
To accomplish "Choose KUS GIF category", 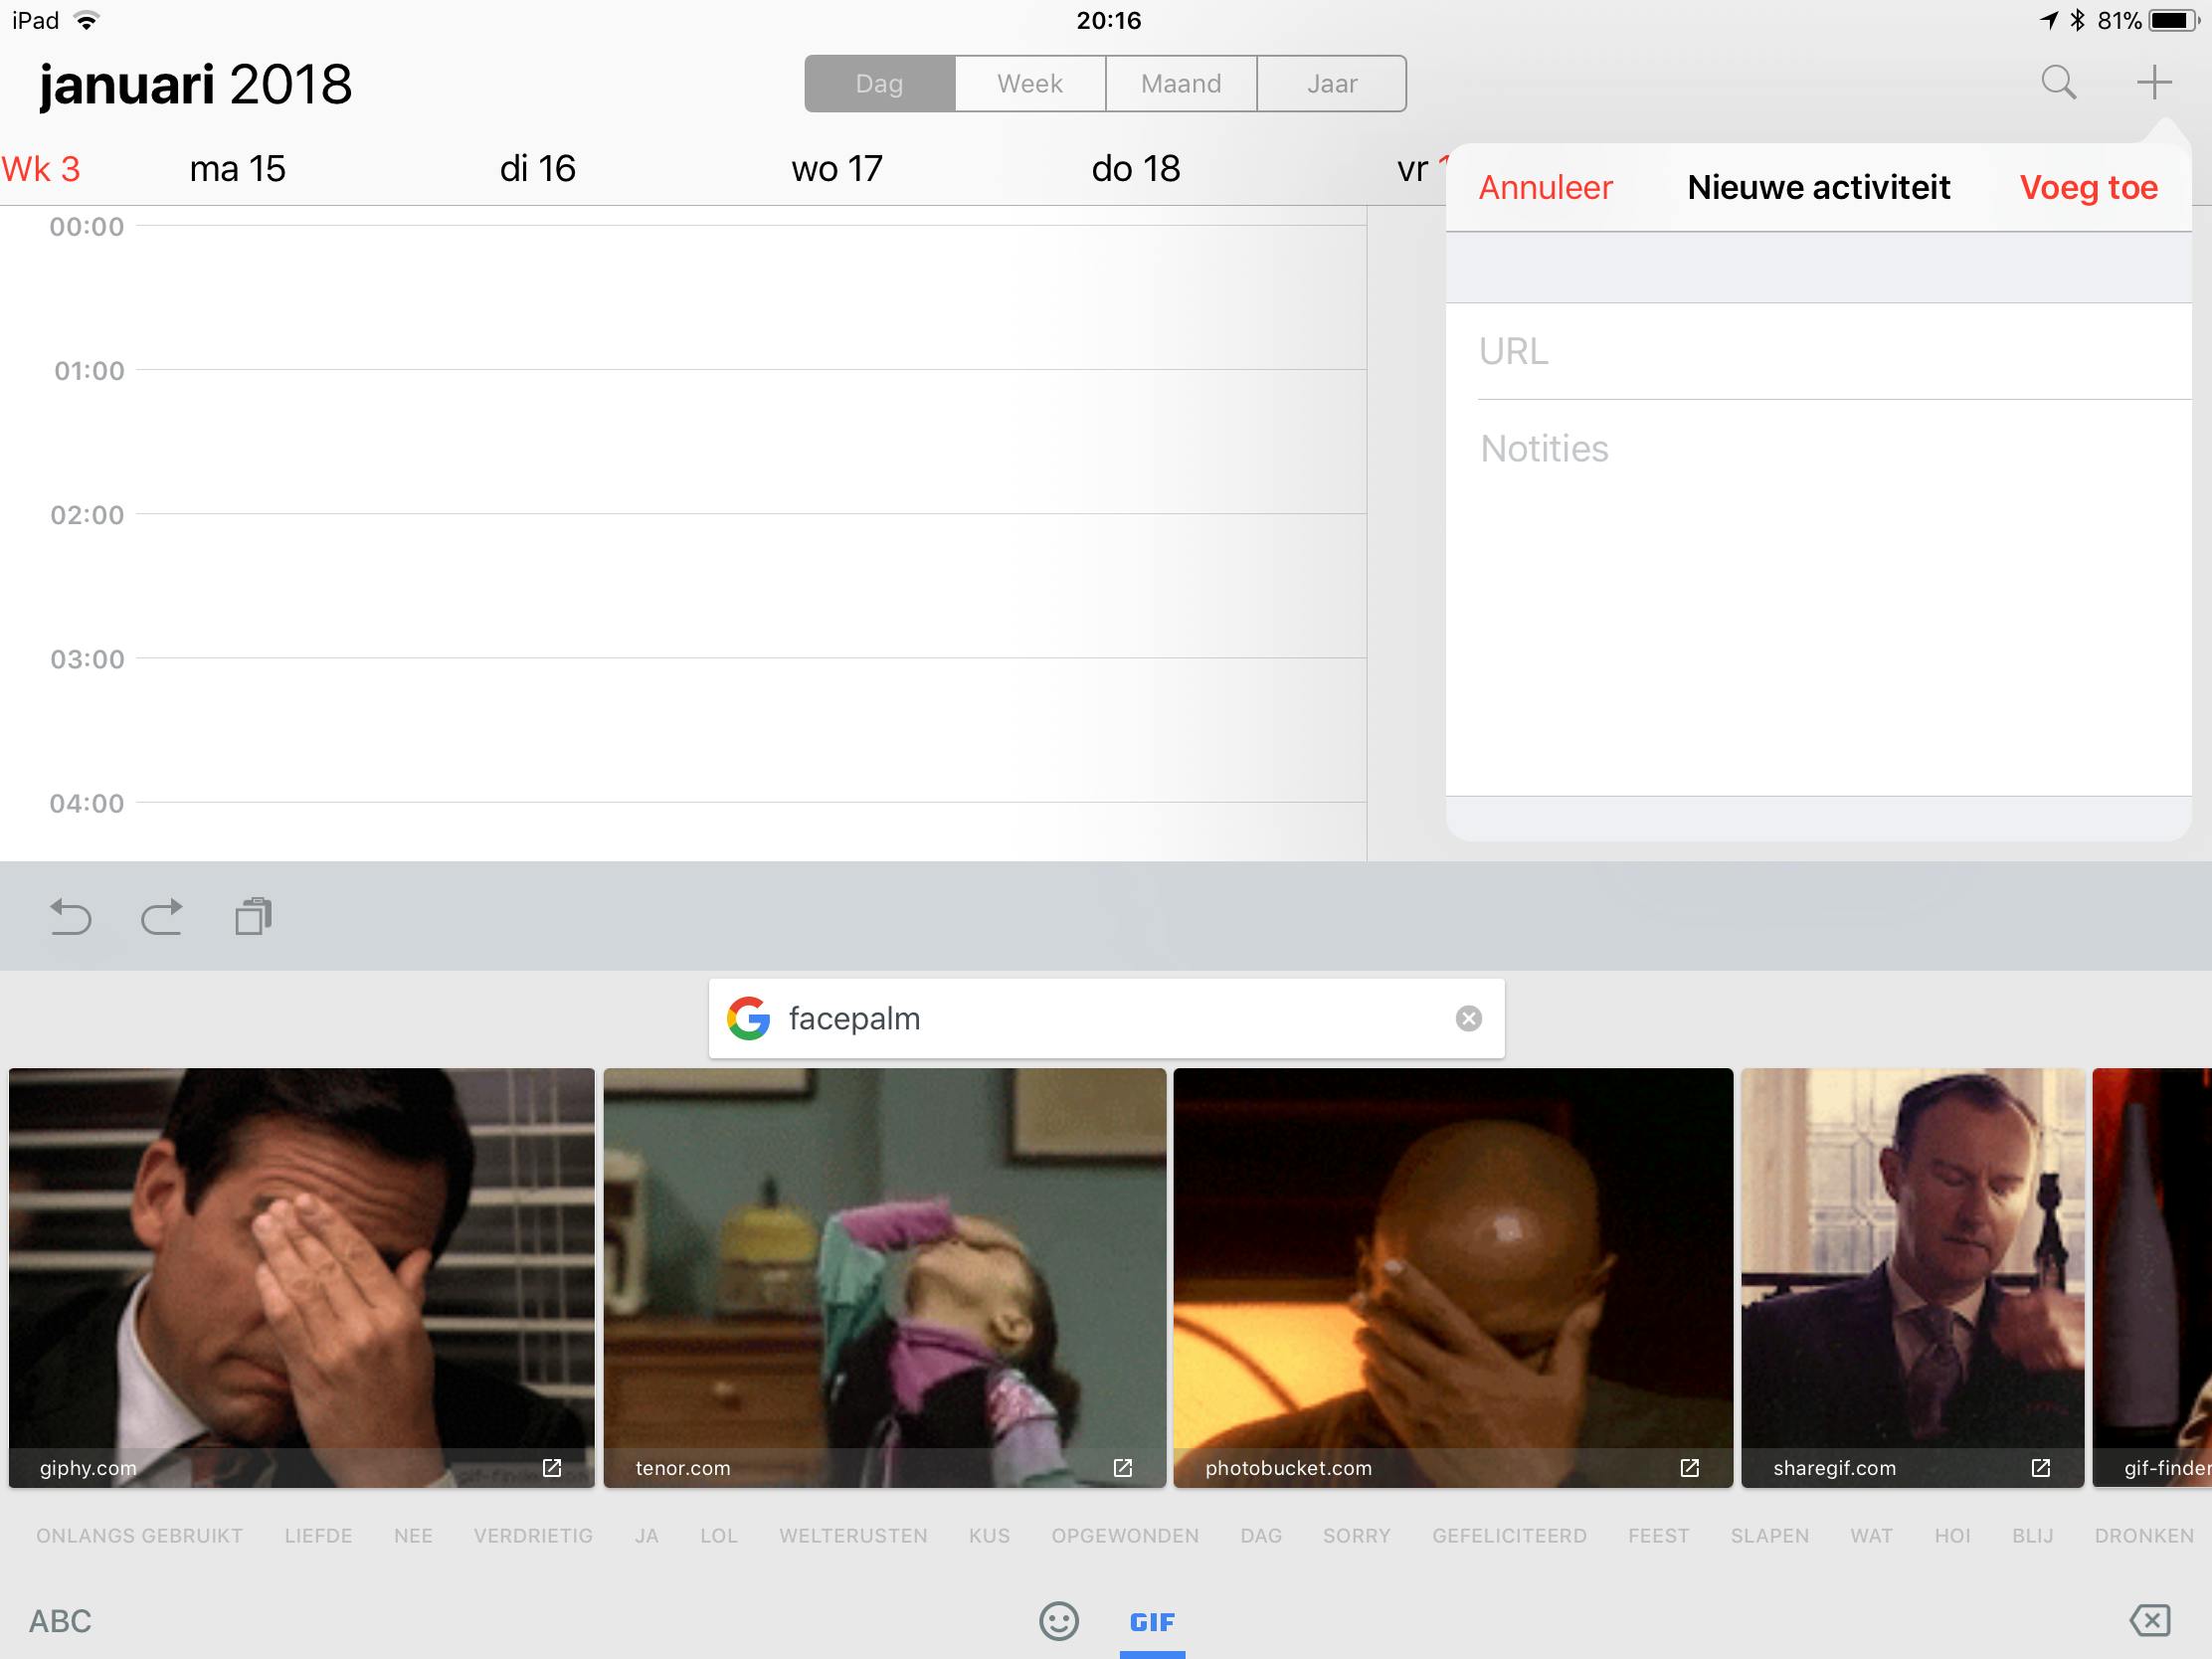I will 989,1535.
